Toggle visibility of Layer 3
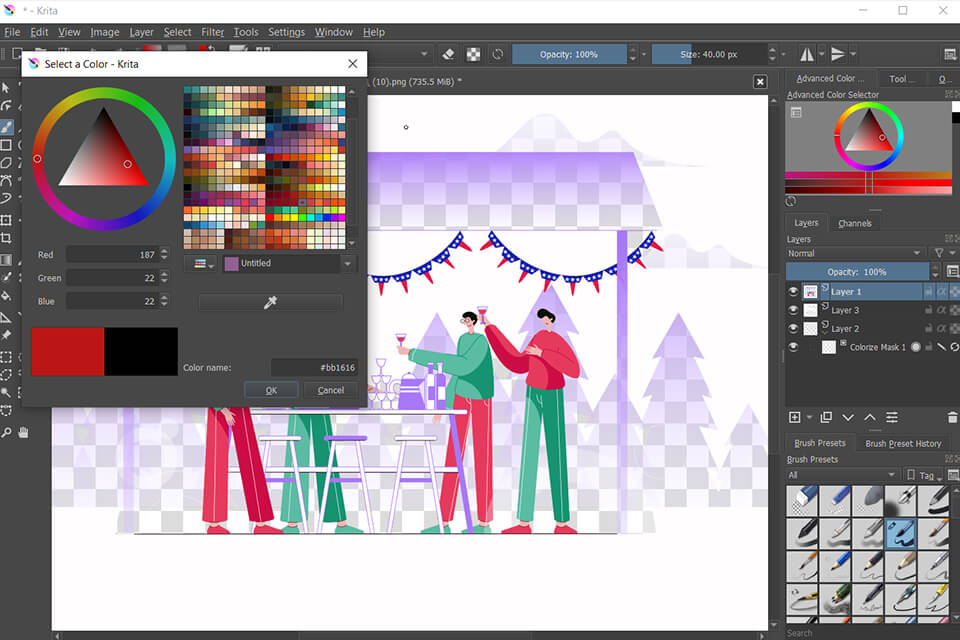960x640 pixels. pyautogui.click(x=793, y=310)
